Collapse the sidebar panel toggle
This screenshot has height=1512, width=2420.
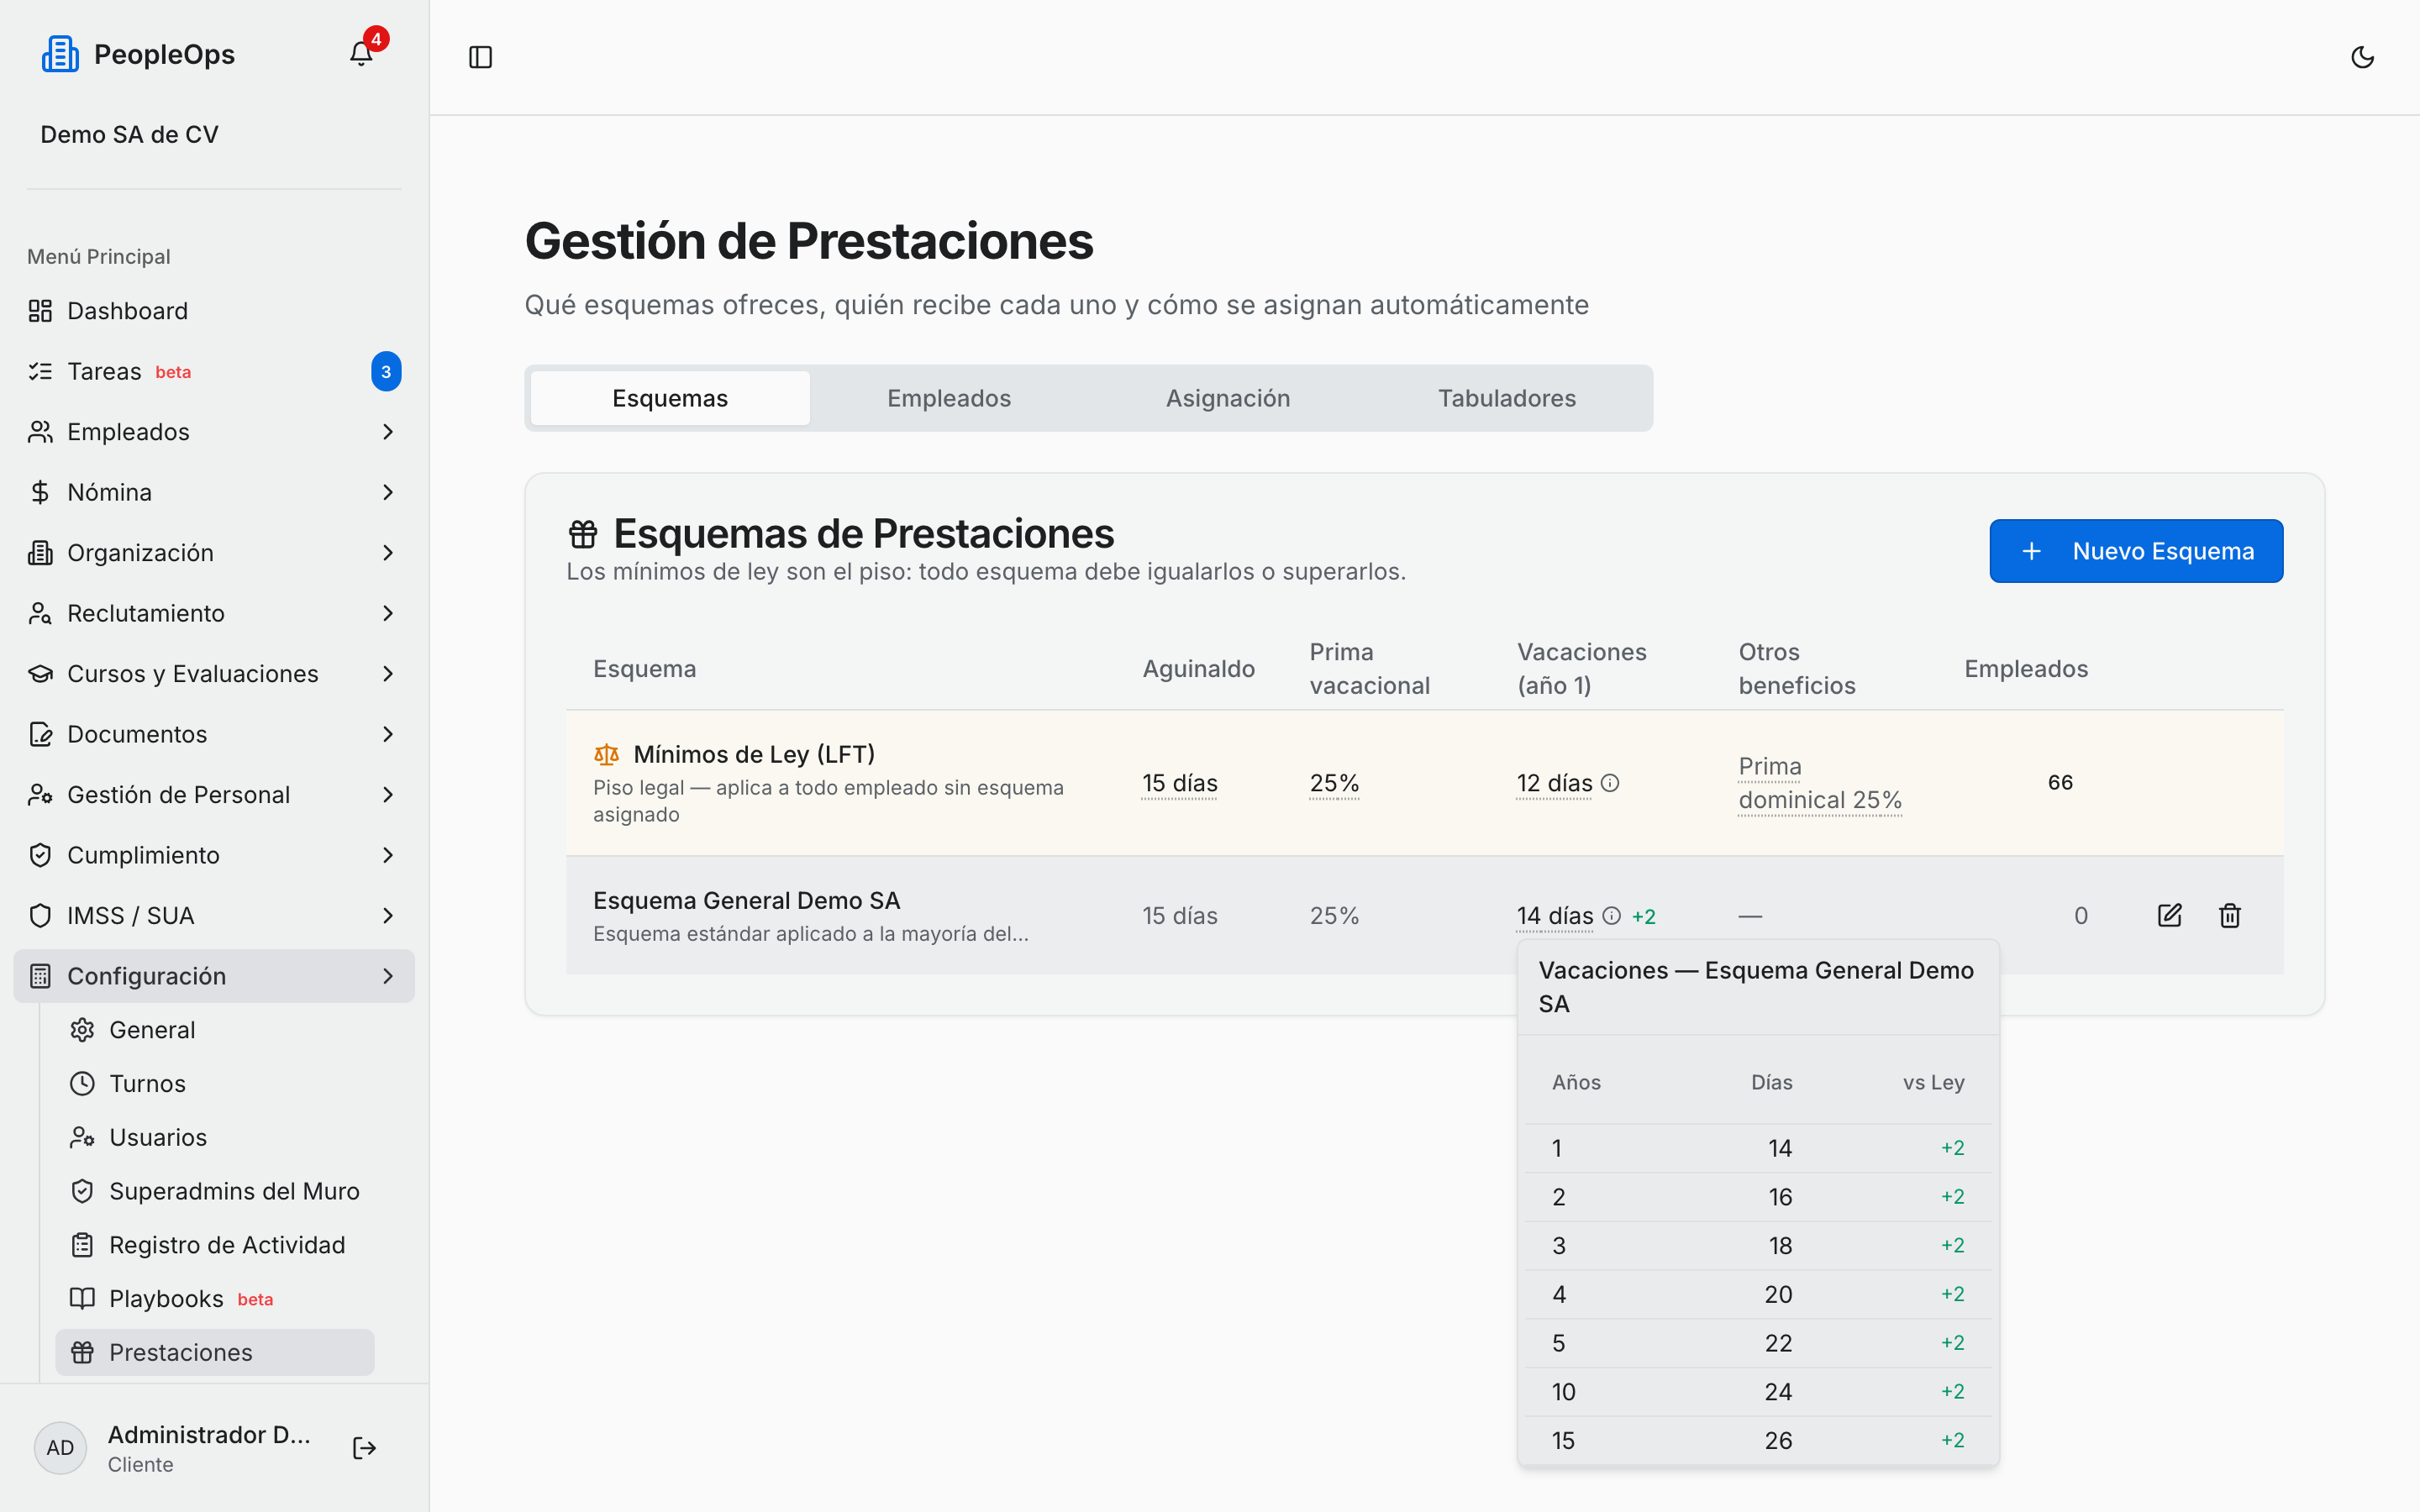click(480, 57)
